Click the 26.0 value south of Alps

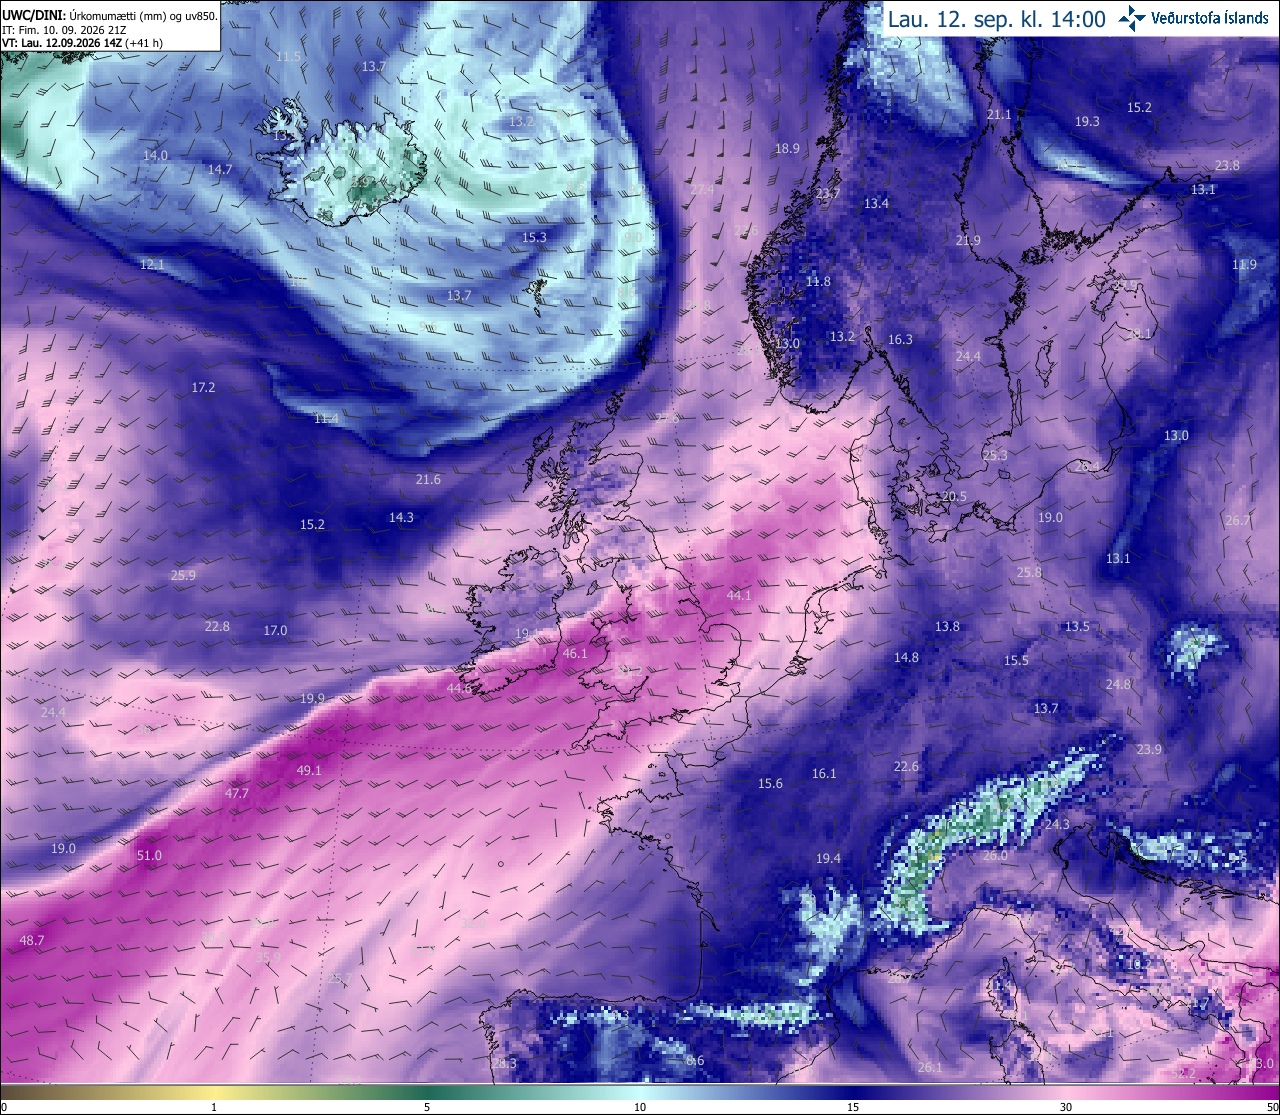tap(995, 856)
